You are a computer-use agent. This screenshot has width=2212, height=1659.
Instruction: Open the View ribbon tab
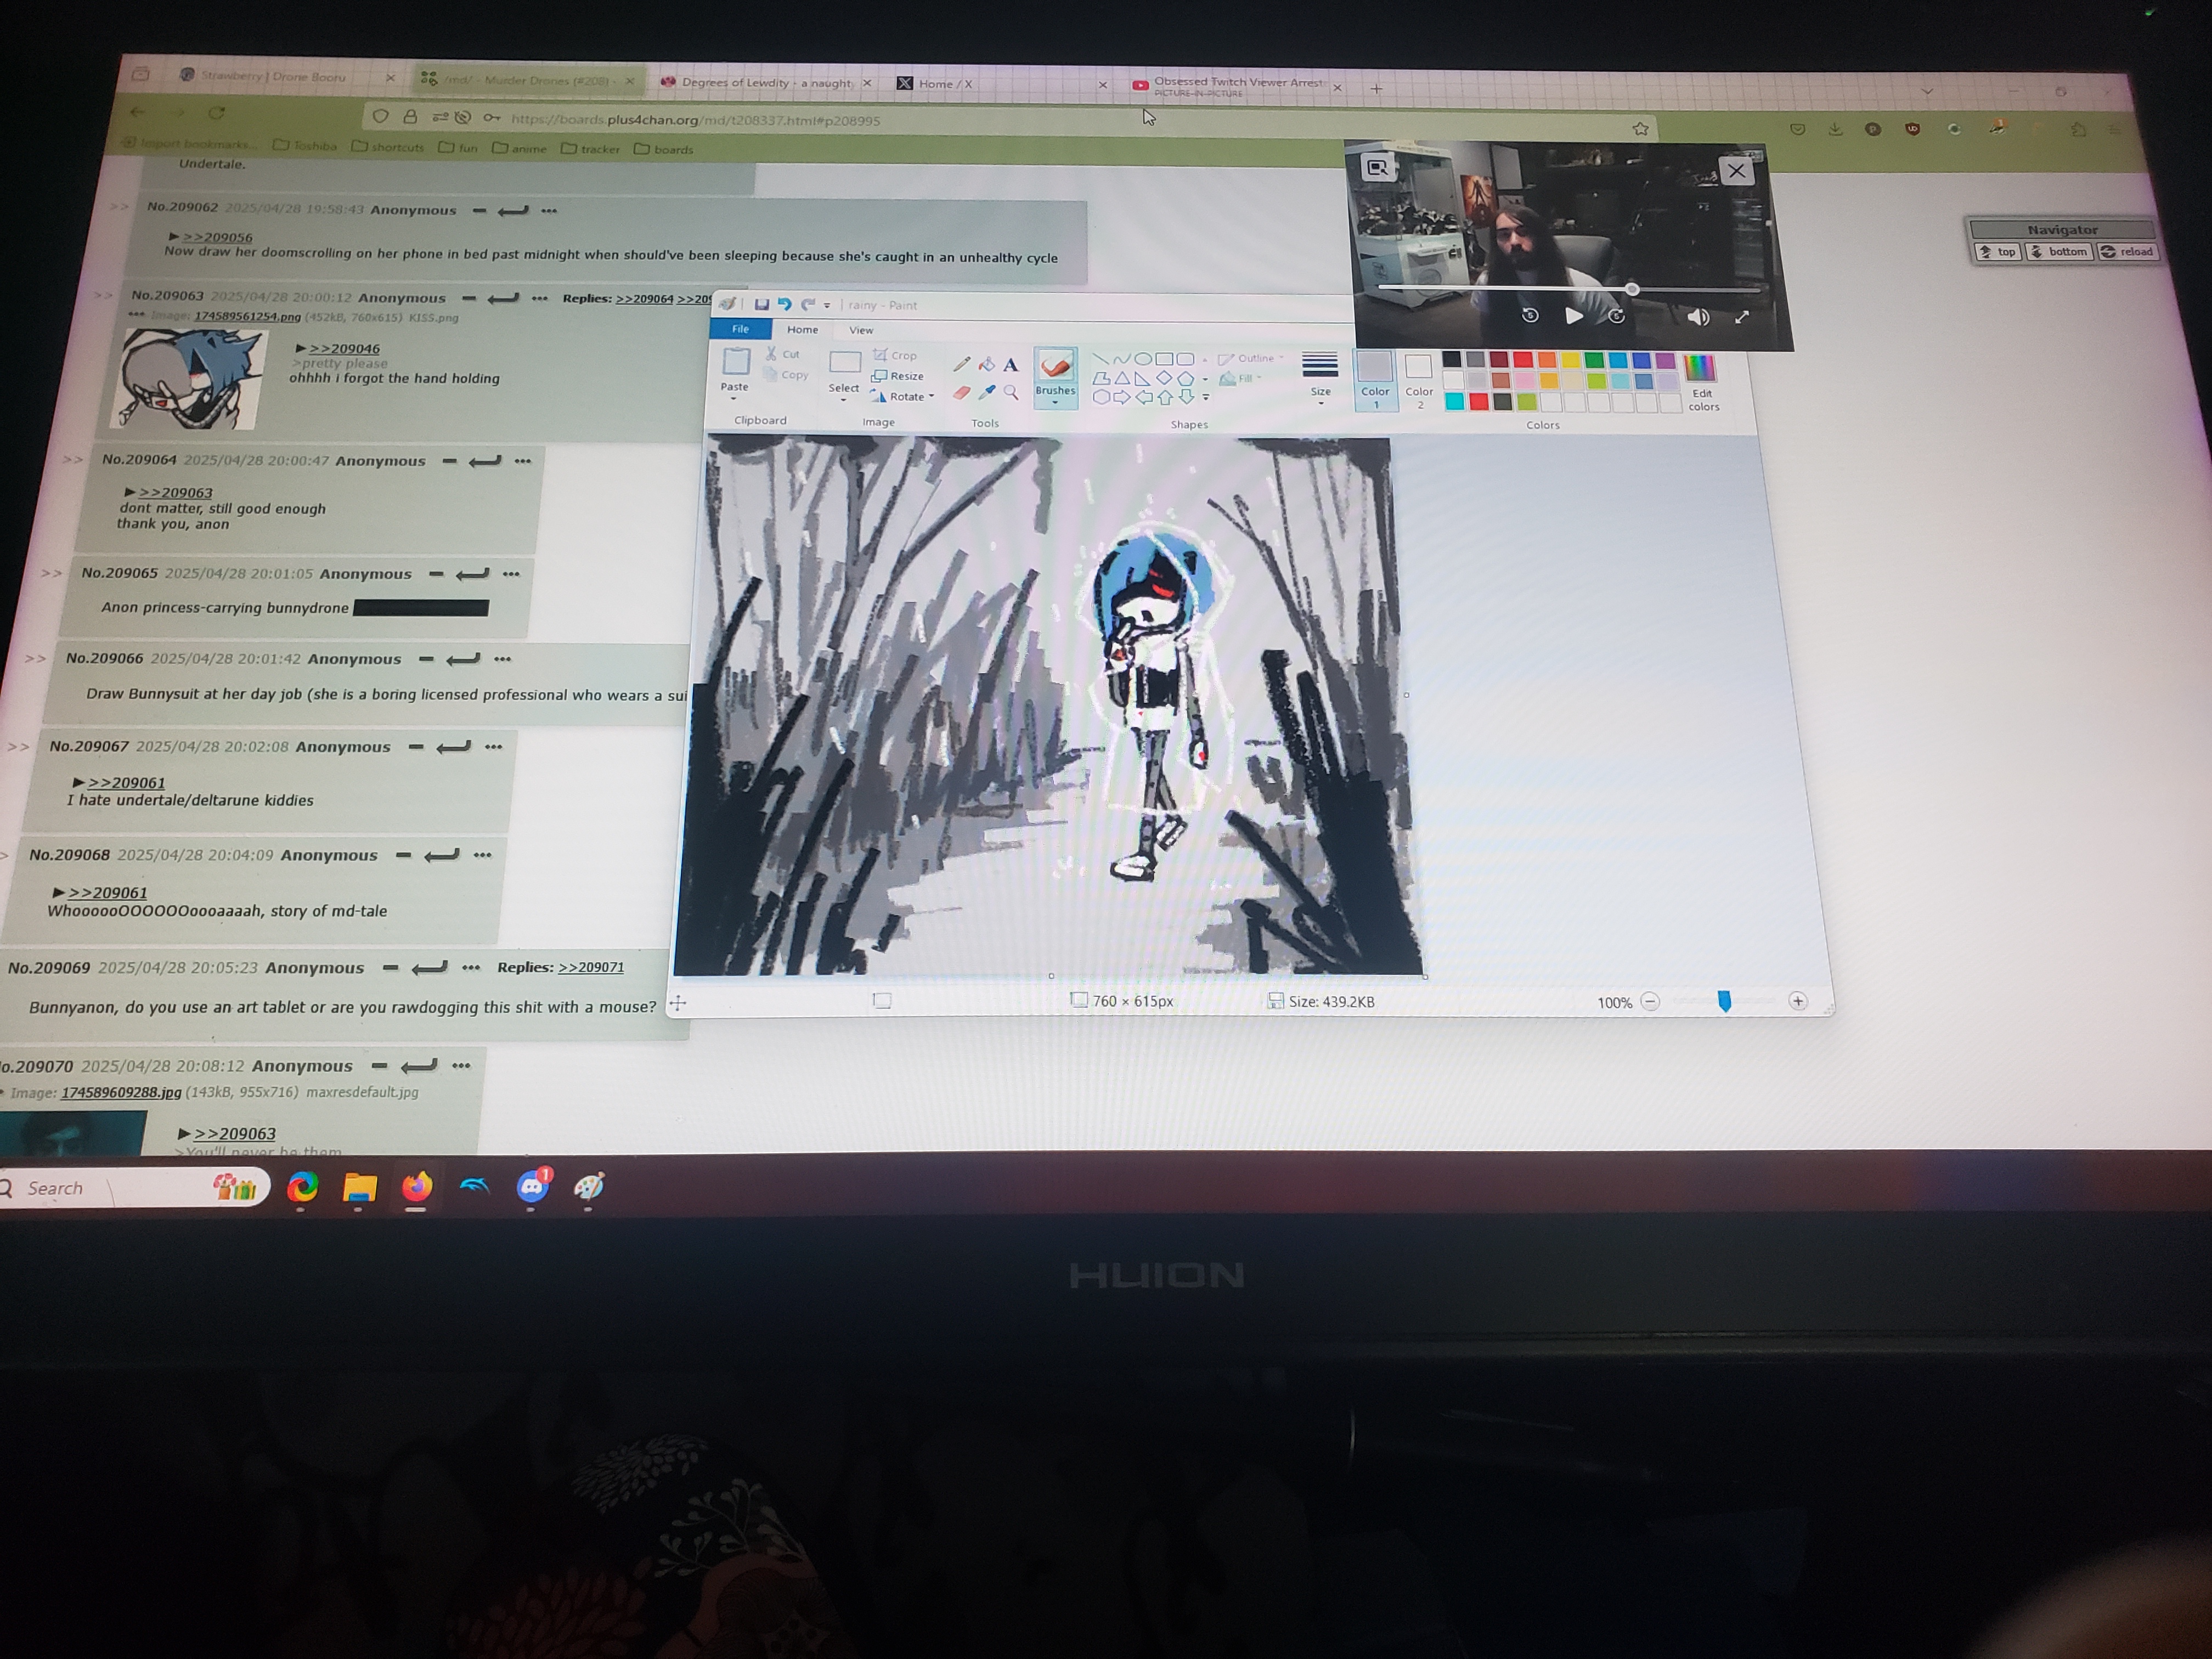point(860,330)
